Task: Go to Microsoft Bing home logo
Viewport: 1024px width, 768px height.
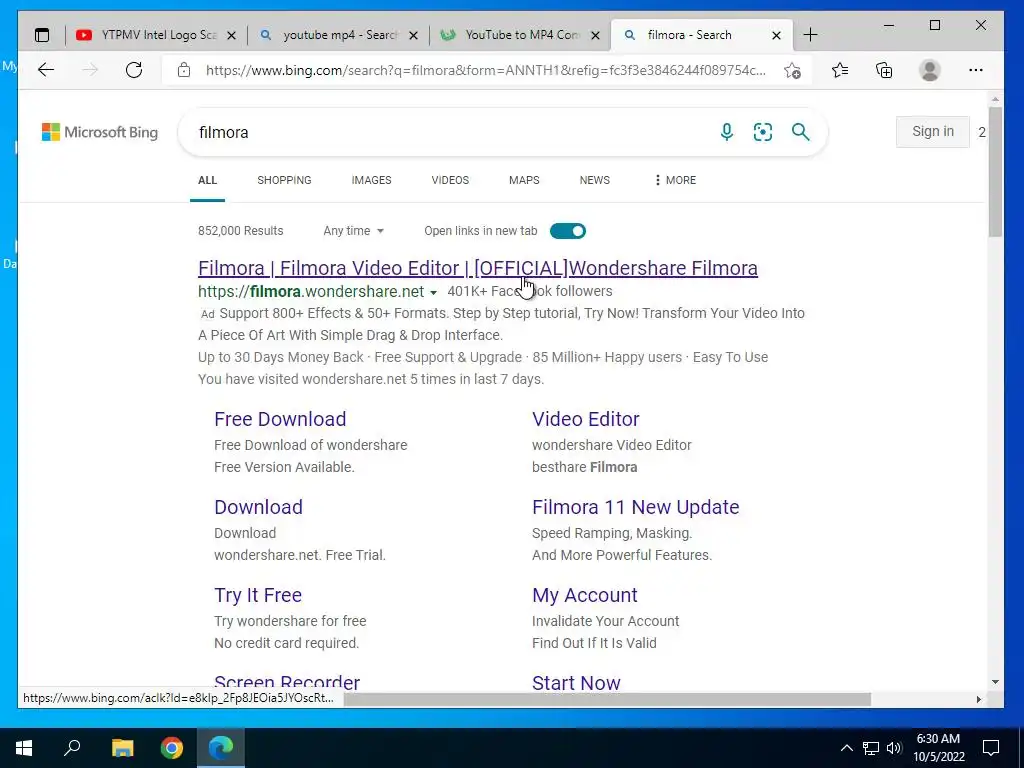Action: 100,132
